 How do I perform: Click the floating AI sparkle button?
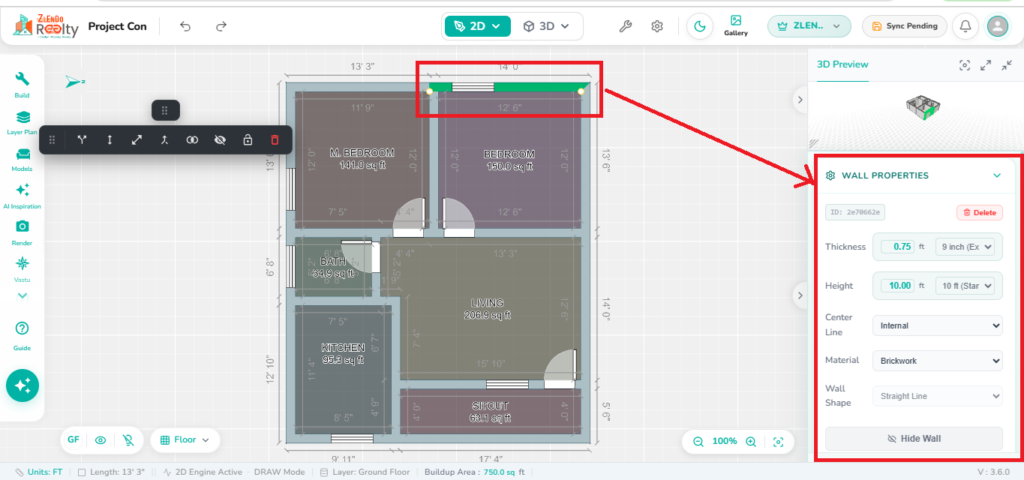(x=22, y=386)
